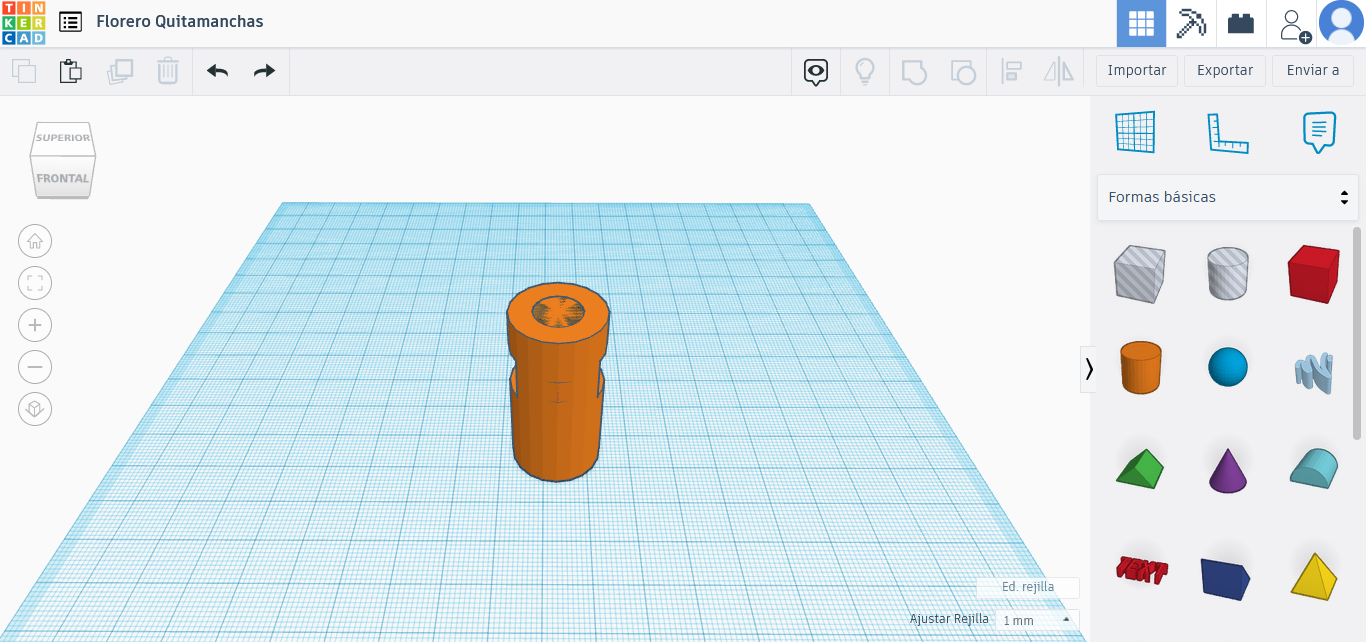This screenshot has width=1366, height=642.
Task: Click the Home view button
Action: [x=35, y=241]
